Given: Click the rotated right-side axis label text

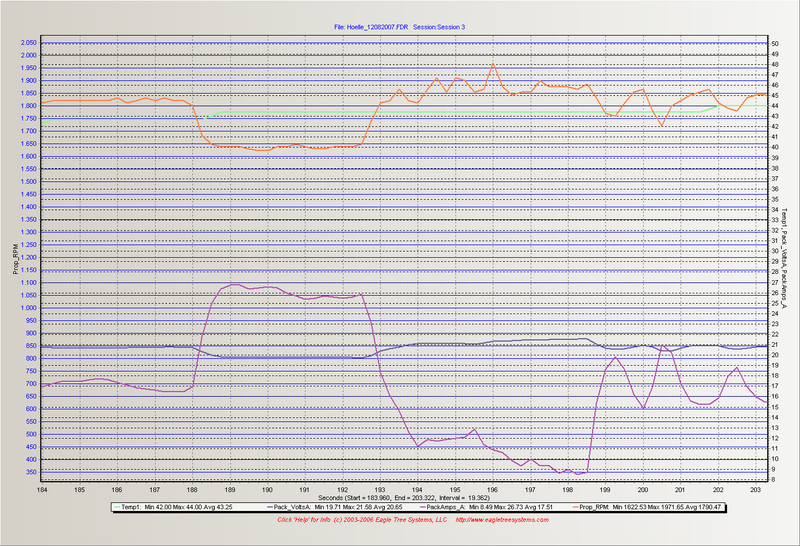Looking at the screenshot, I should click(785, 260).
